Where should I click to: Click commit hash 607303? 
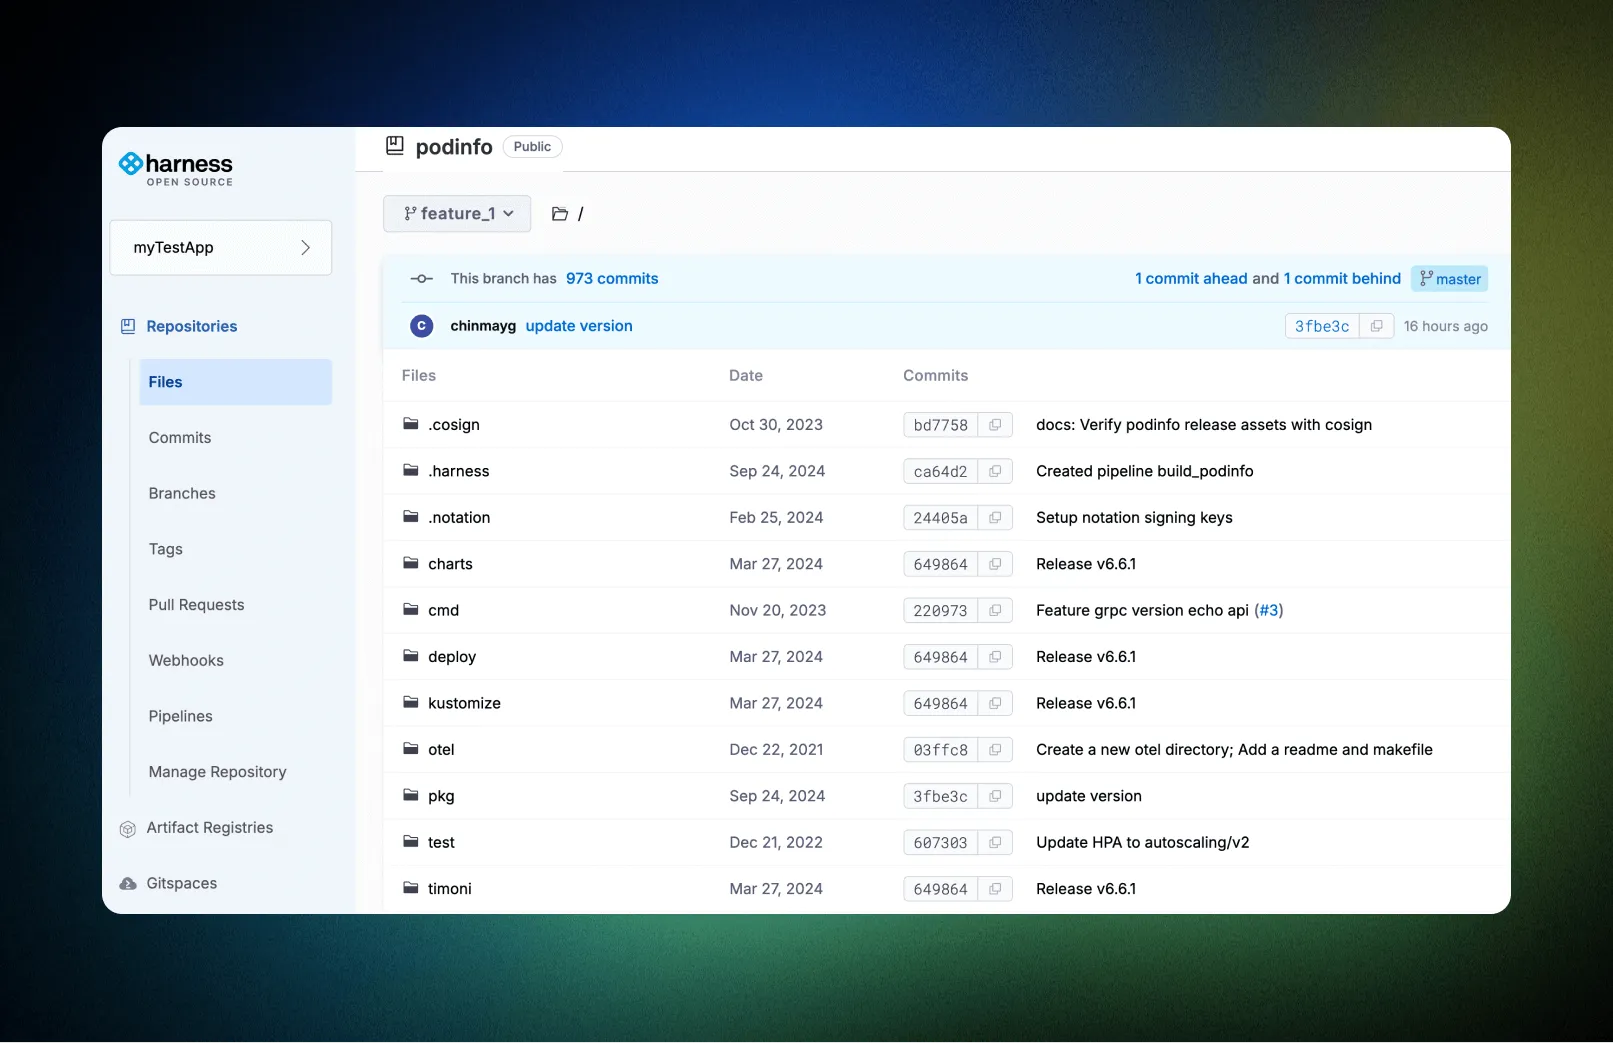(940, 843)
